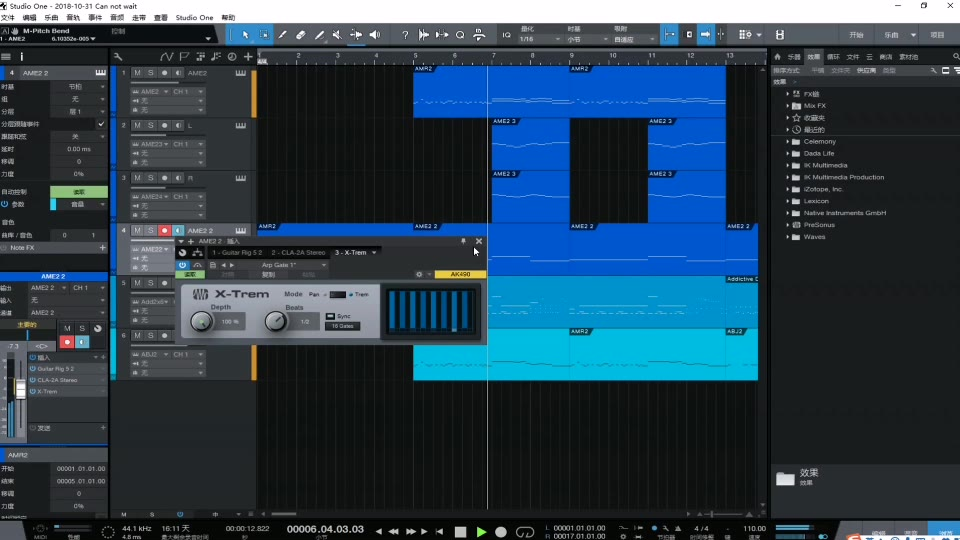Select the highlighted second tab in the browser

click(x=813, y=57)
